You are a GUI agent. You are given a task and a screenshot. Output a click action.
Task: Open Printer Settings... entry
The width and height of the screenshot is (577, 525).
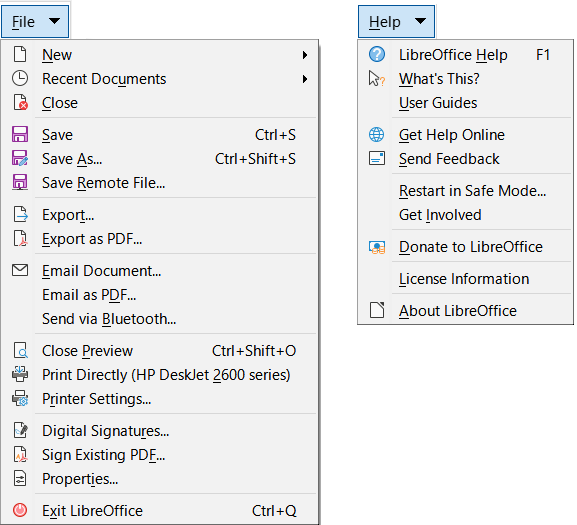(159, 398)
